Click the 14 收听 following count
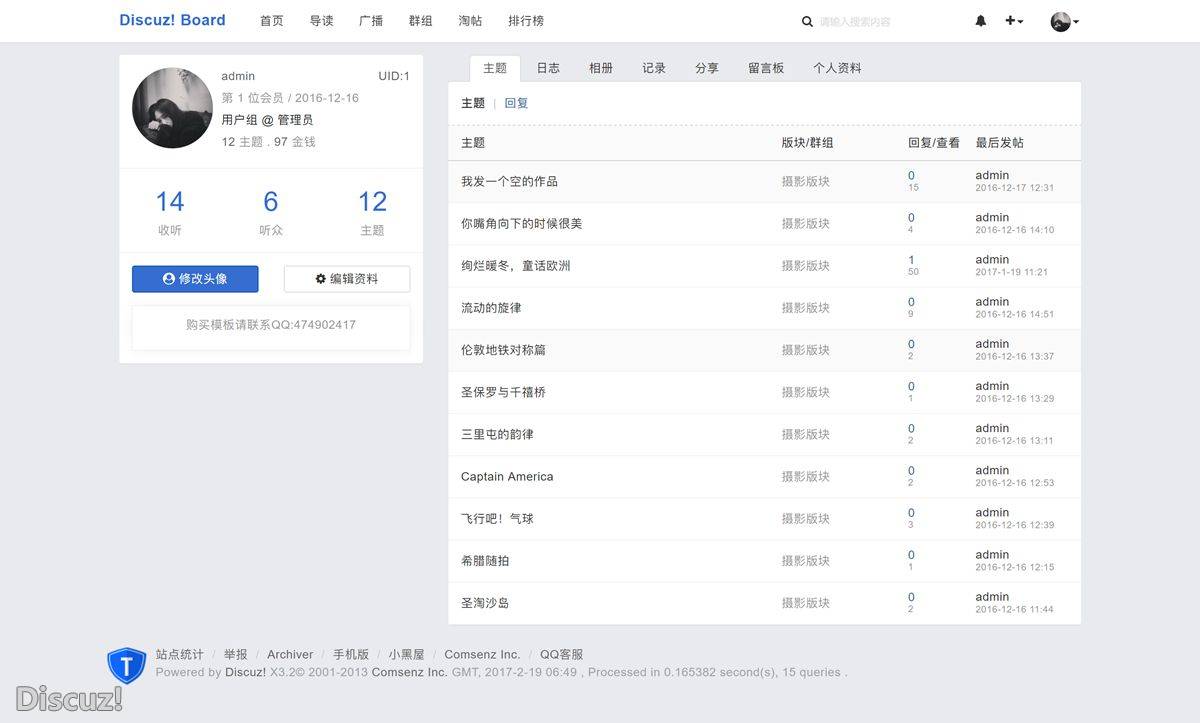1200x723 pixels. (170, 202)
